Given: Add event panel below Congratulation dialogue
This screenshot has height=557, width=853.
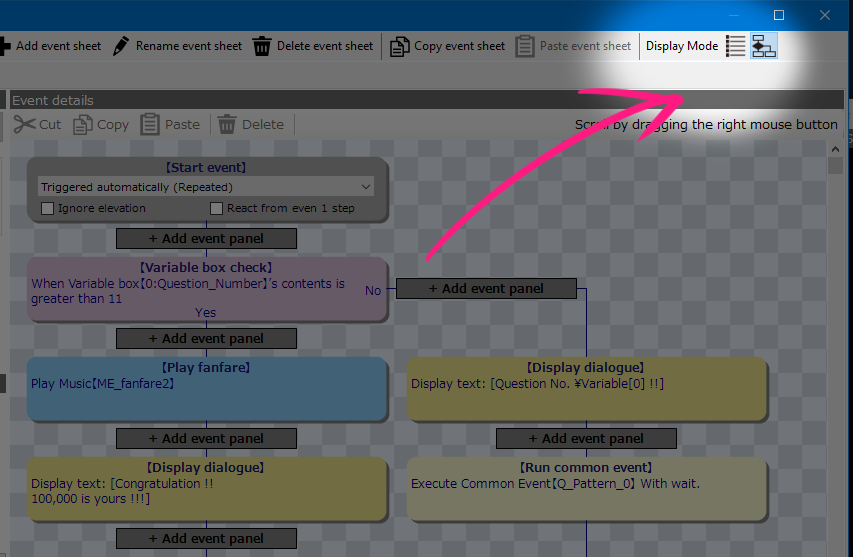Looking at the screenshot, I should 206,539.
